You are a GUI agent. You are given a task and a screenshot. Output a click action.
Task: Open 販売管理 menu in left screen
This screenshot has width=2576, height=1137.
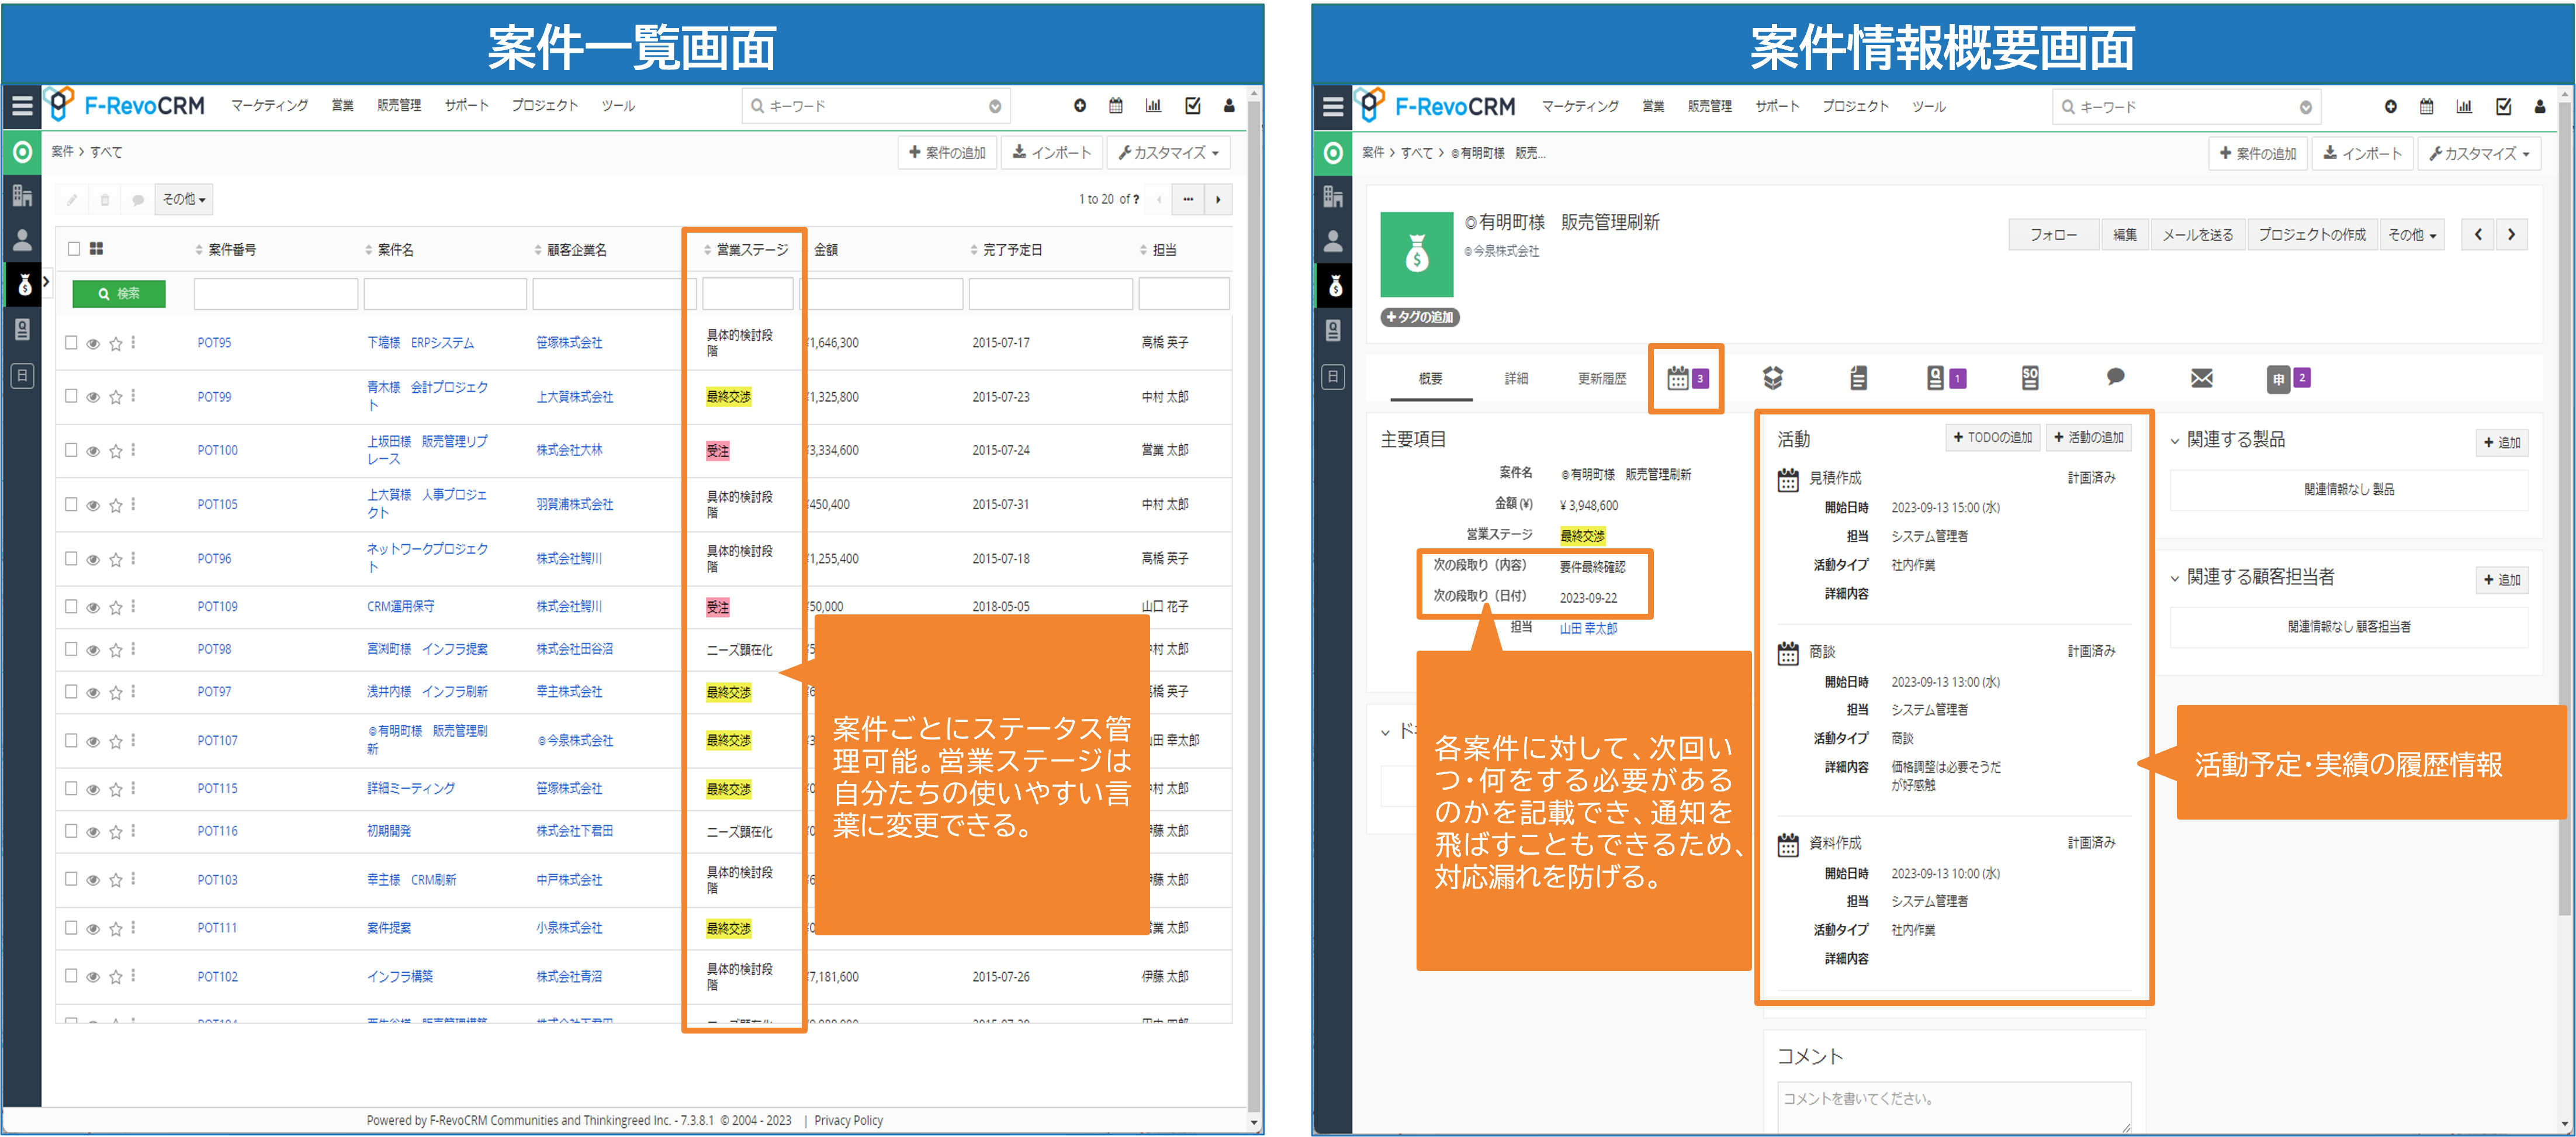click(399, 105)
